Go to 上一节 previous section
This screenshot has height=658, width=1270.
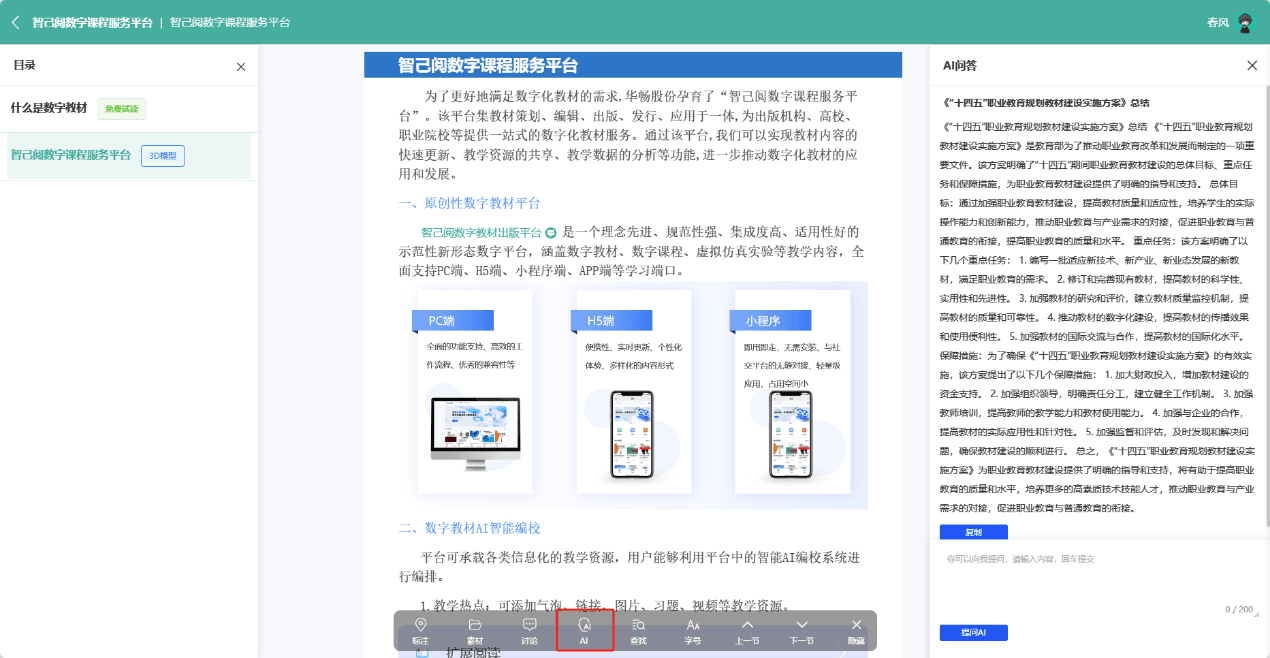[x=747, y=631]
